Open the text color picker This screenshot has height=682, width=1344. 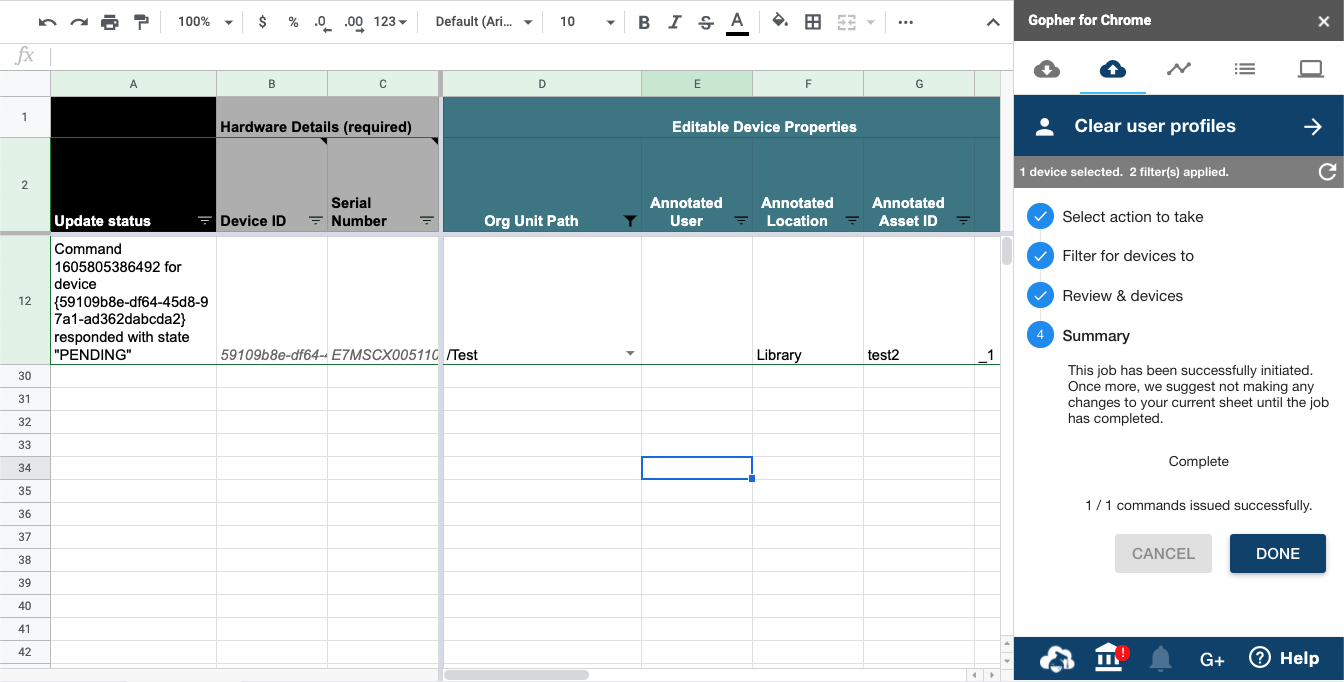tap(737, 22)
